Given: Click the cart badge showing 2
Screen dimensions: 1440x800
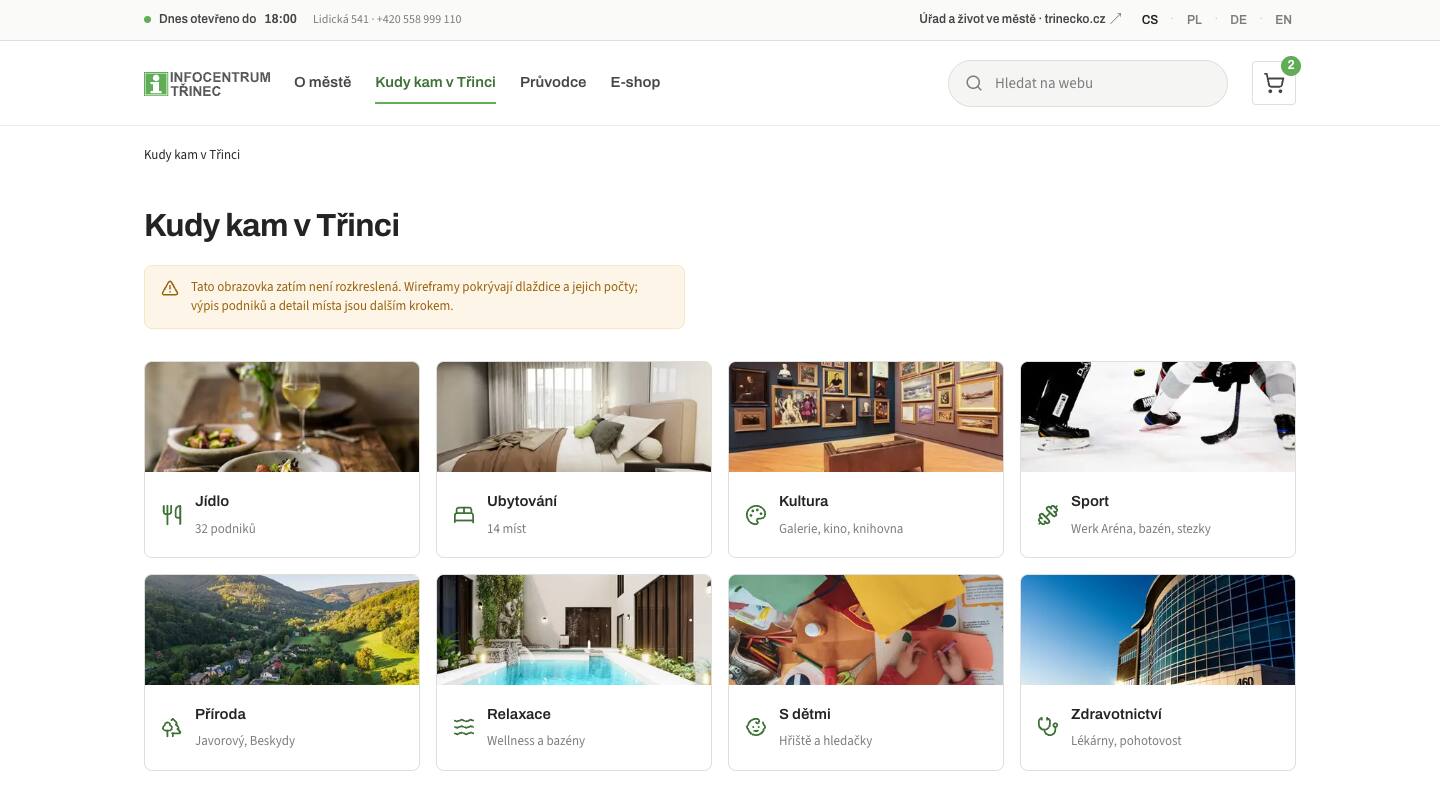Looking at the screenshot, I should point(1291,66).
